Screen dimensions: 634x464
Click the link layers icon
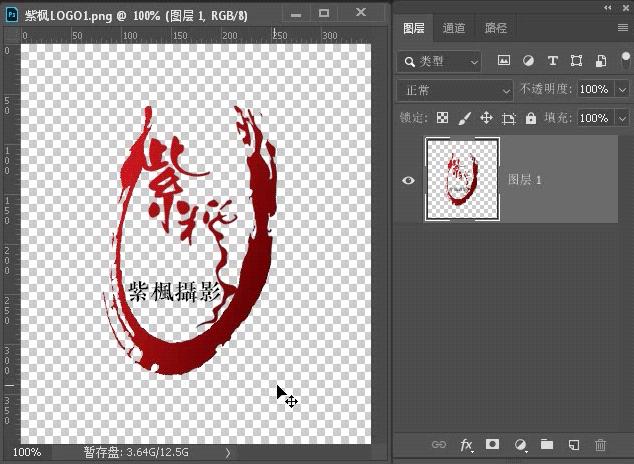(439, 445)
